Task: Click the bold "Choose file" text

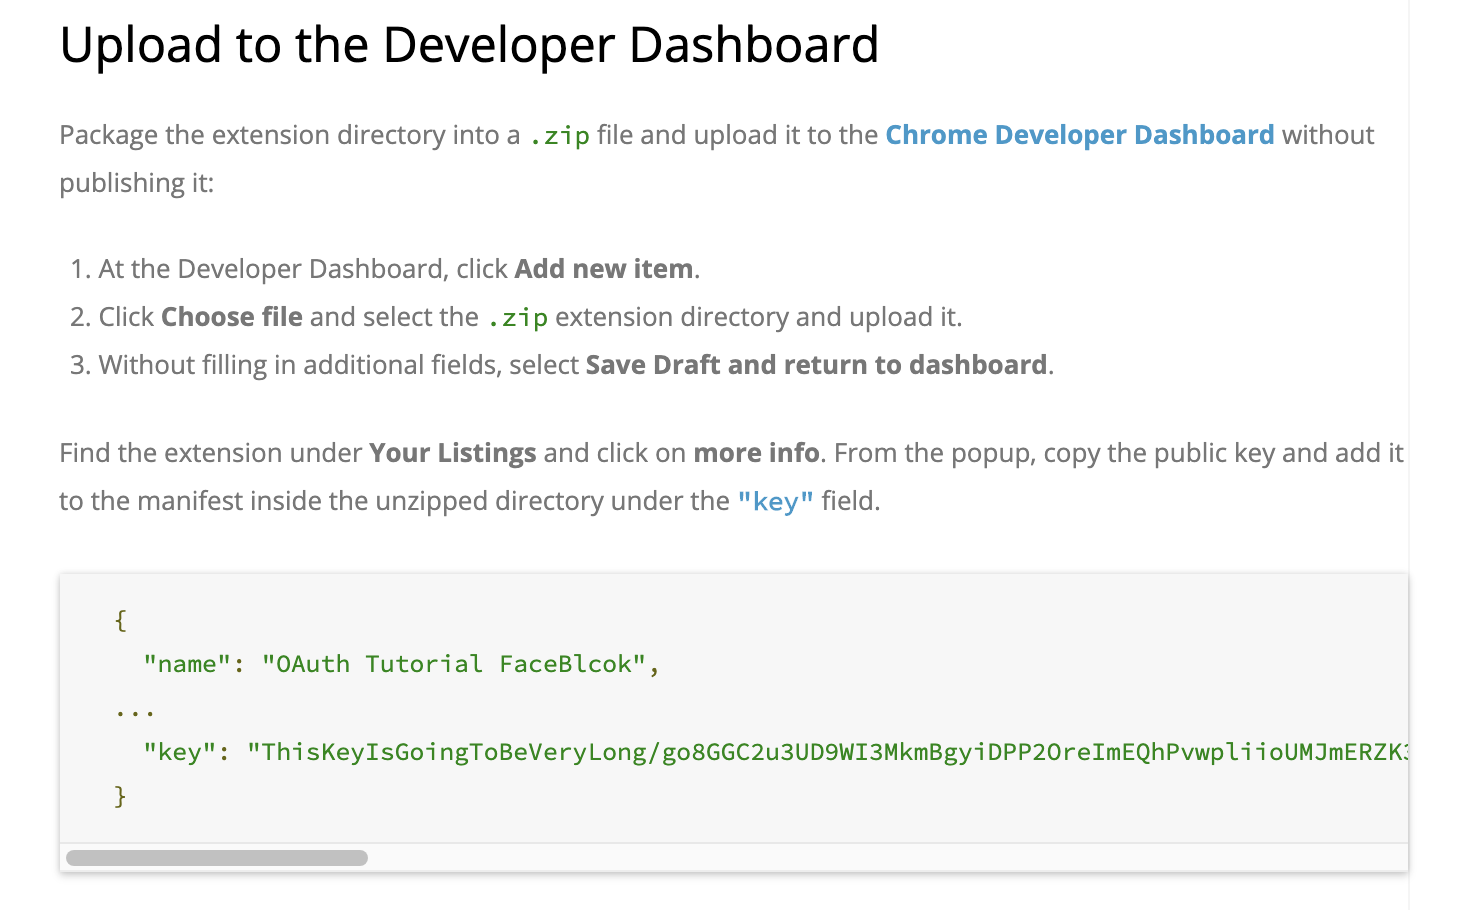Action: (232, 317)
